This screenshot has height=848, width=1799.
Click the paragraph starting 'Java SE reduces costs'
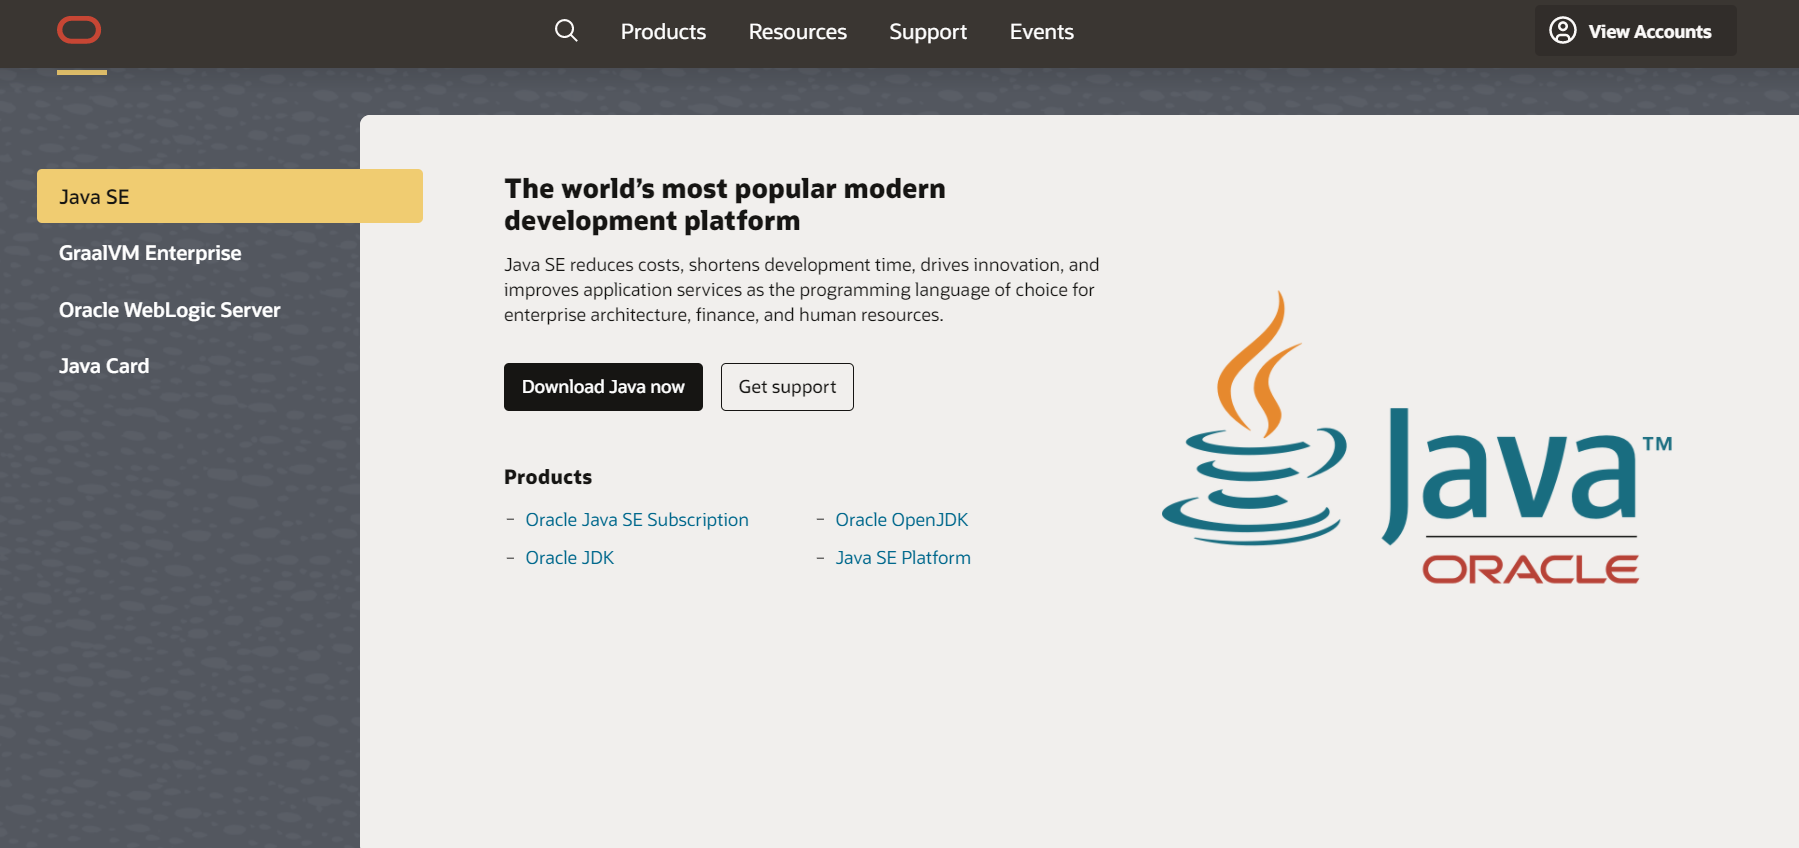tap(801, 290)
